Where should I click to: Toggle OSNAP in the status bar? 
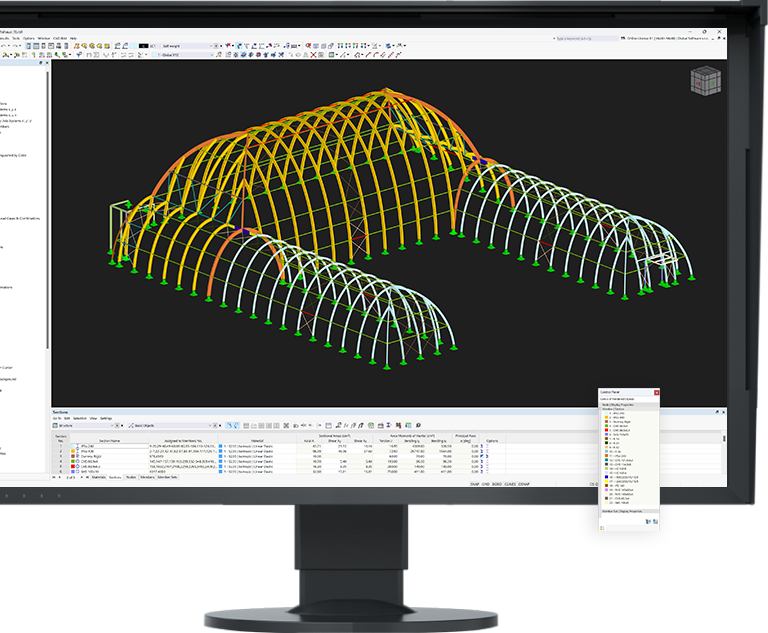[524, 484]
